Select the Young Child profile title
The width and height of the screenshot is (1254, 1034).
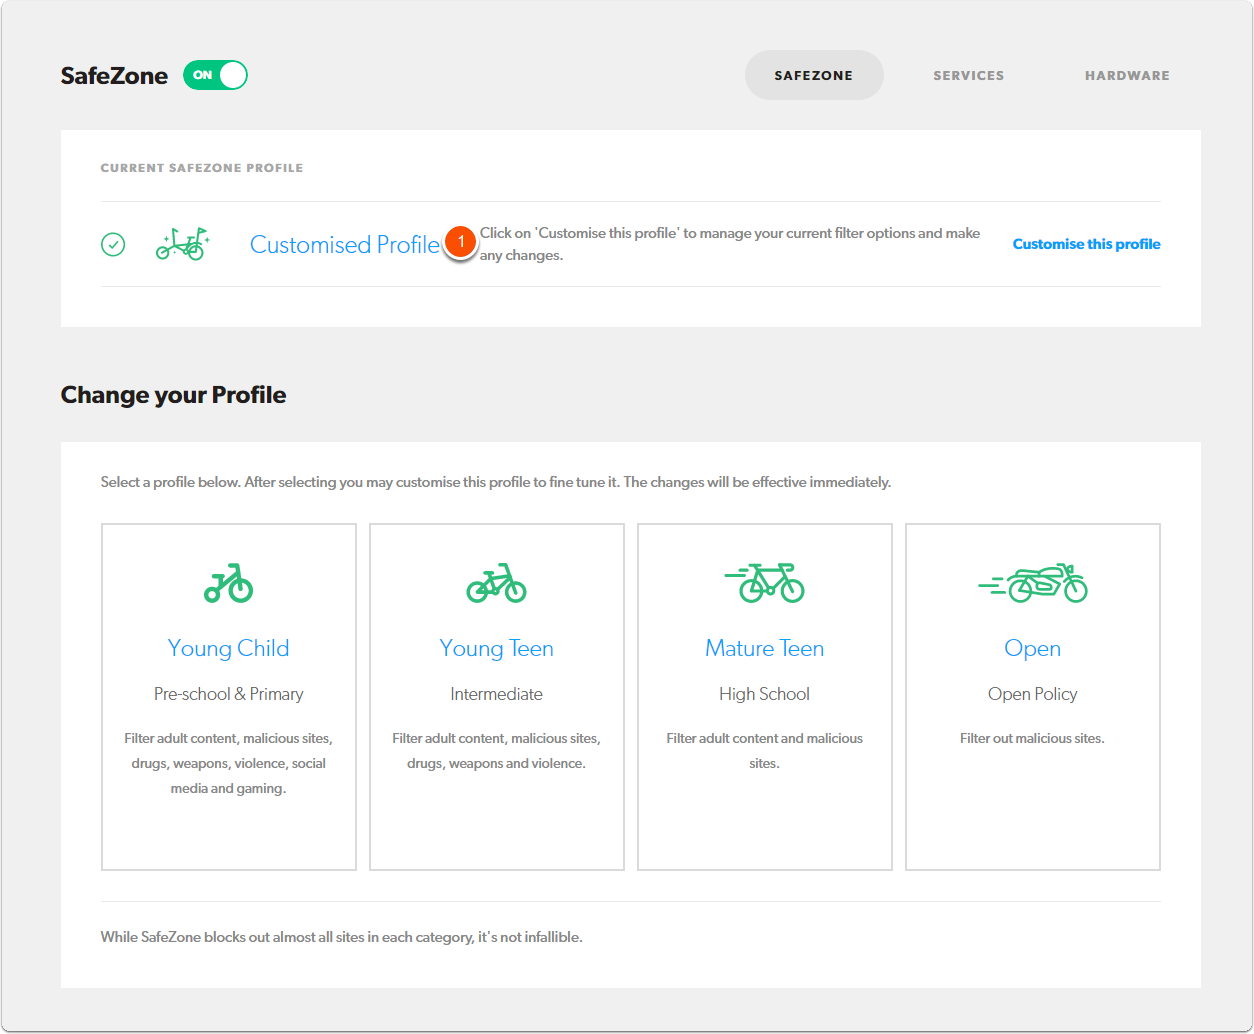tap(228, 648)
